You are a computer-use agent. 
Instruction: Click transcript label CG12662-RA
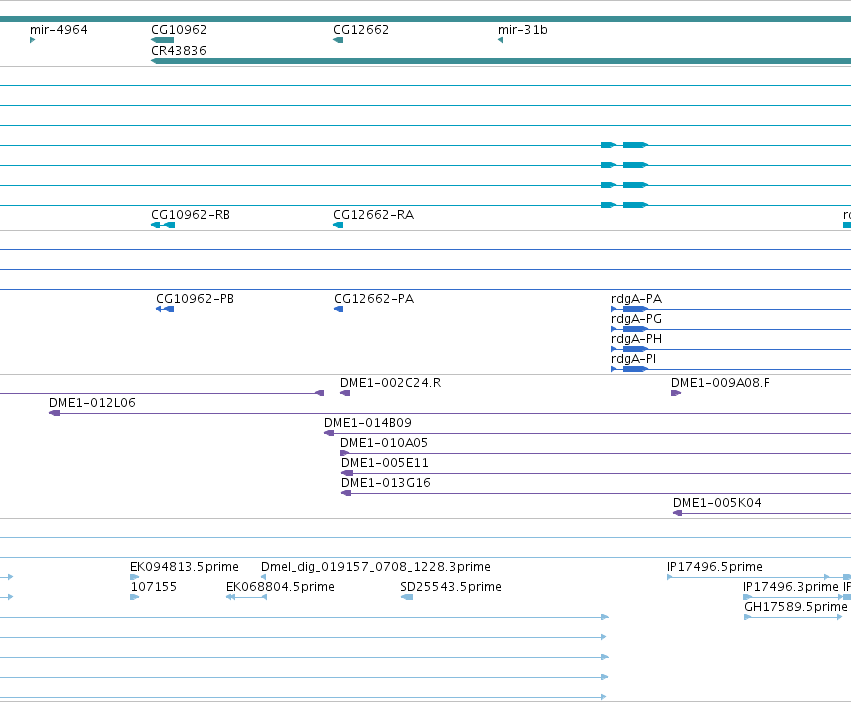coord(373,215)
